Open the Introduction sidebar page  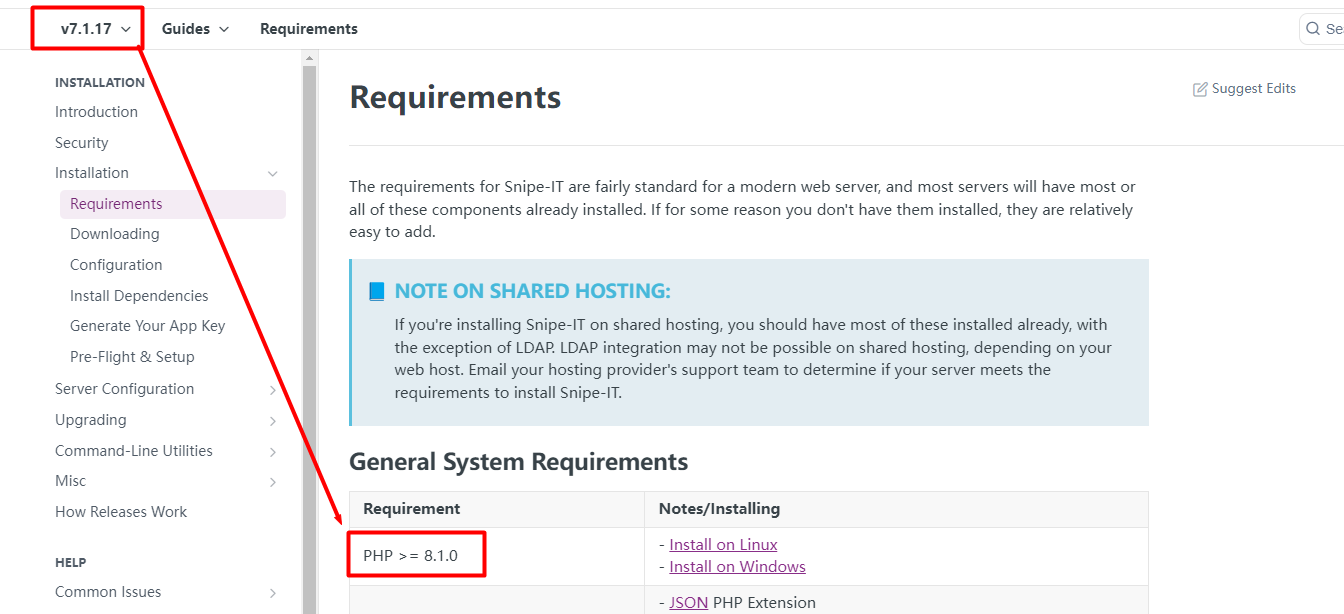pos(96,112)
